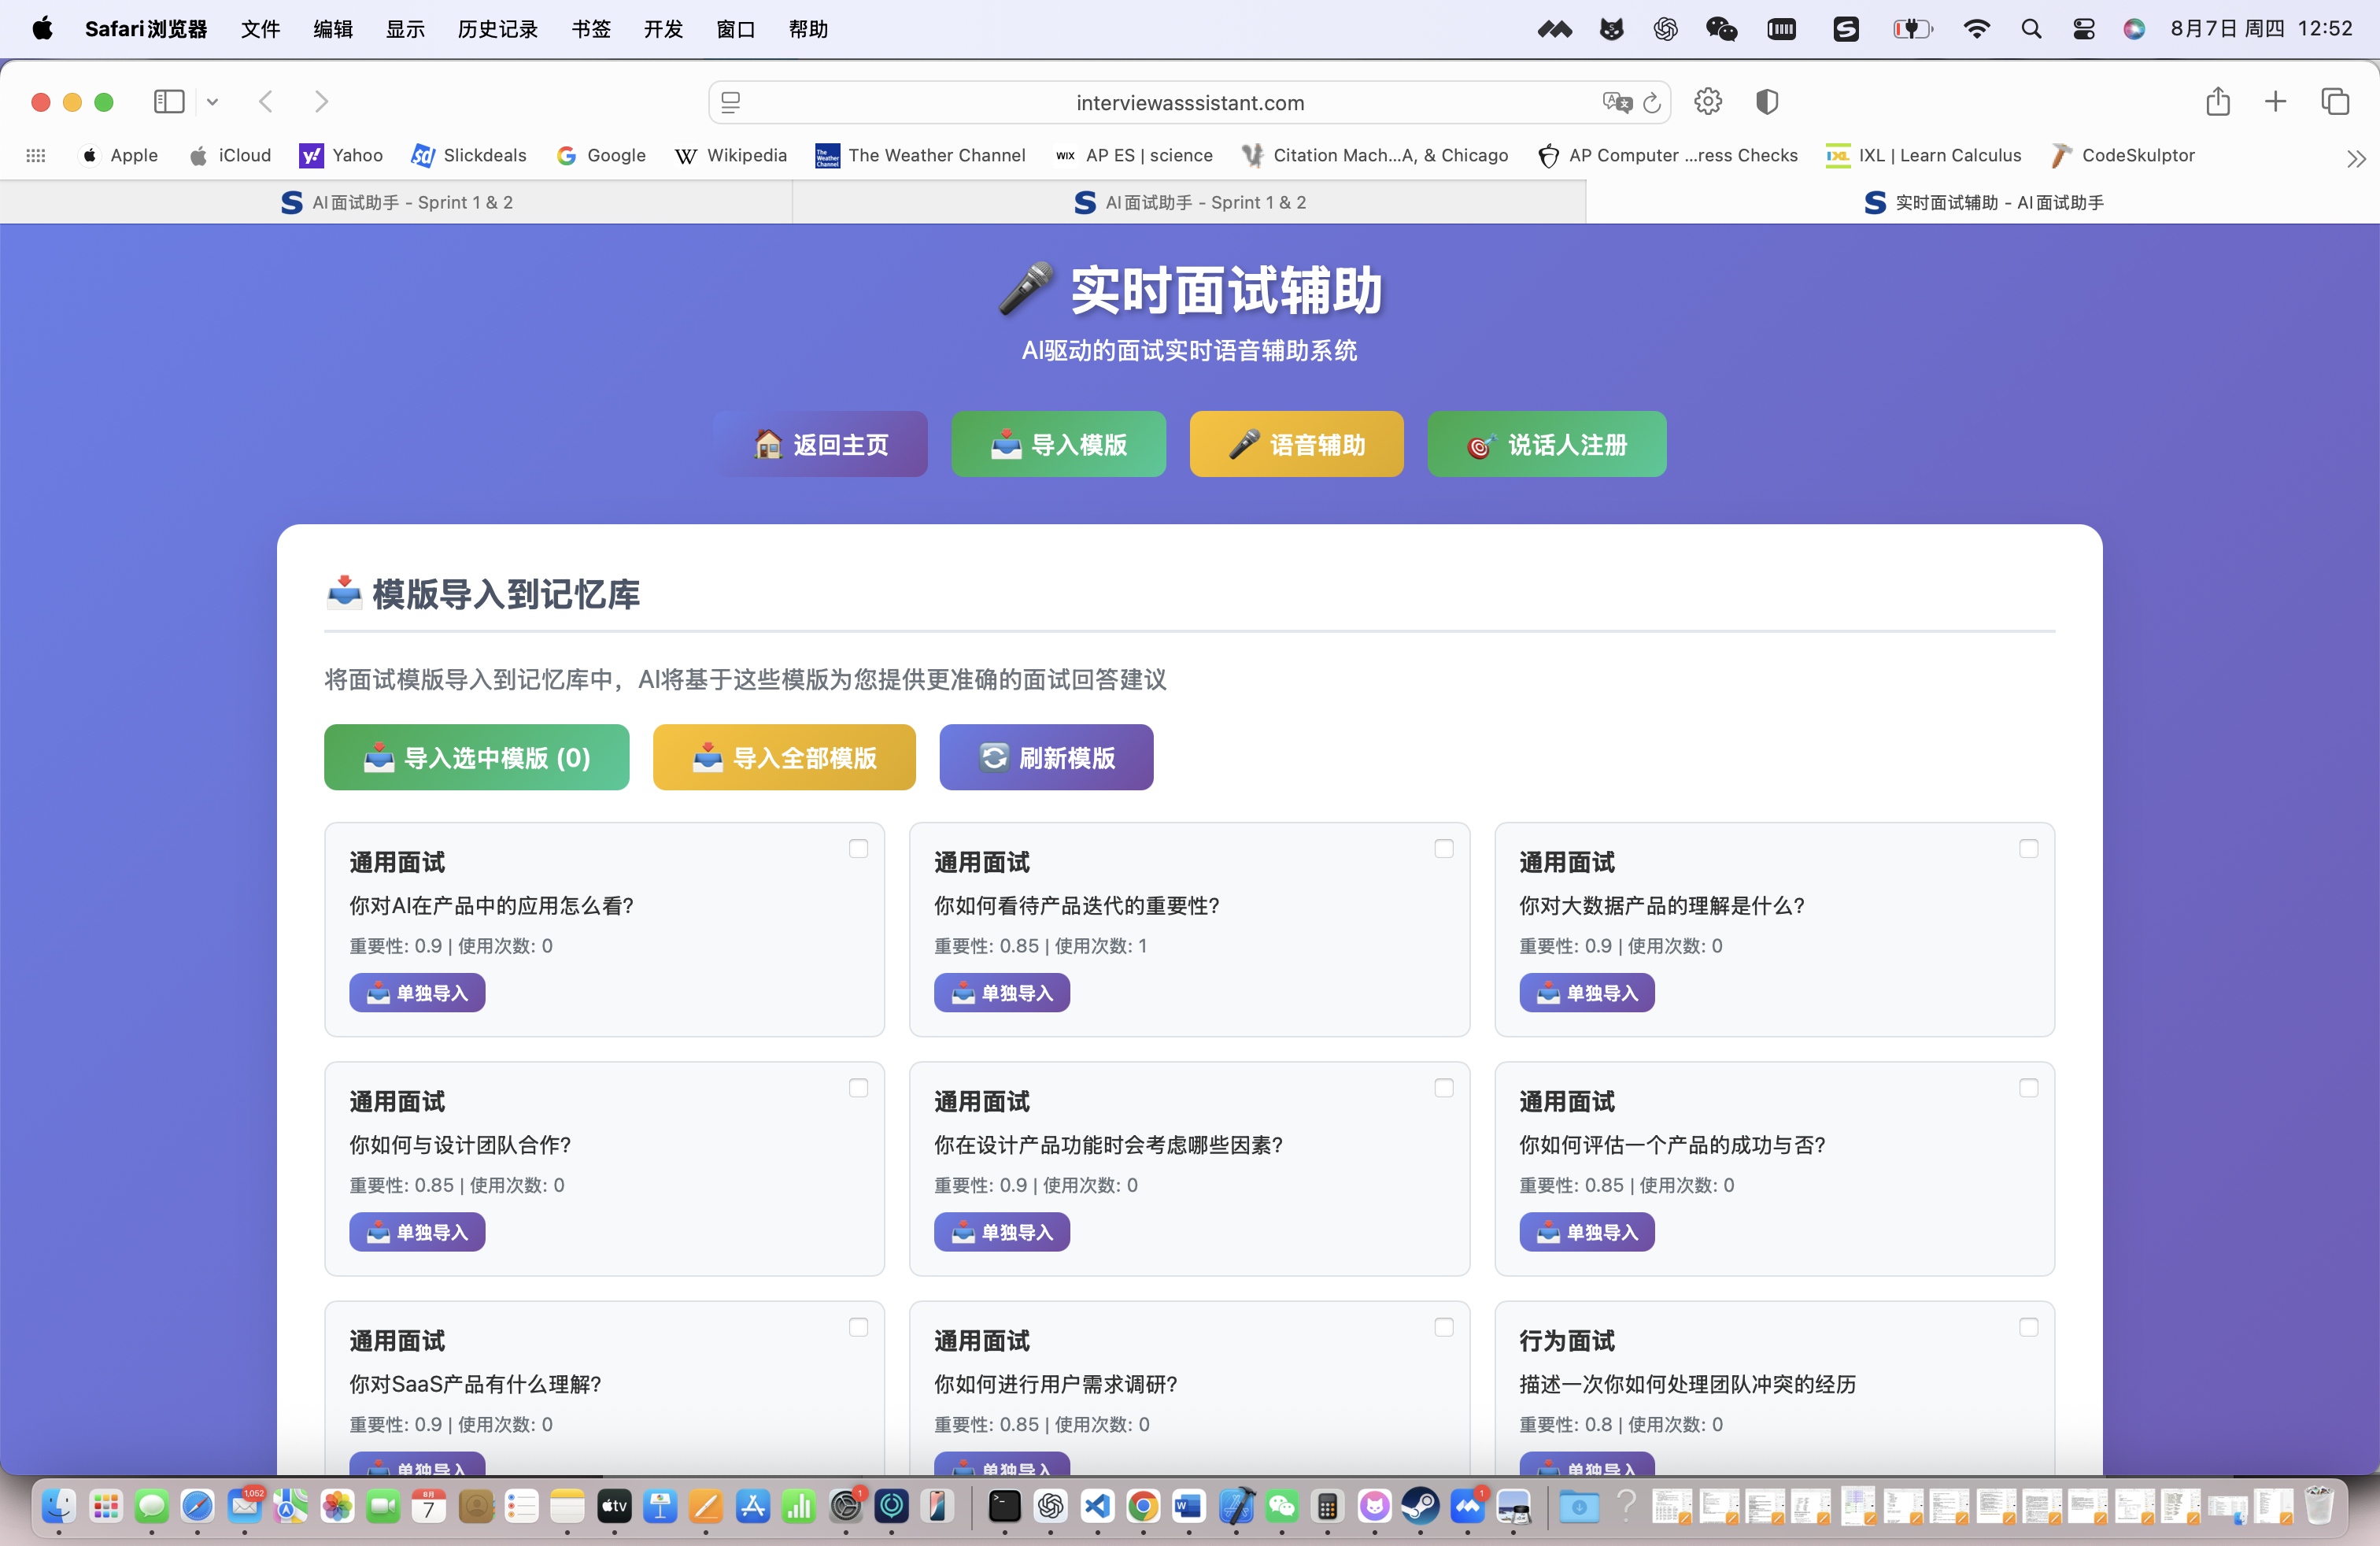Check the 你对大数据产品的理解是什么 card checkbox

tap(2028, 848)
